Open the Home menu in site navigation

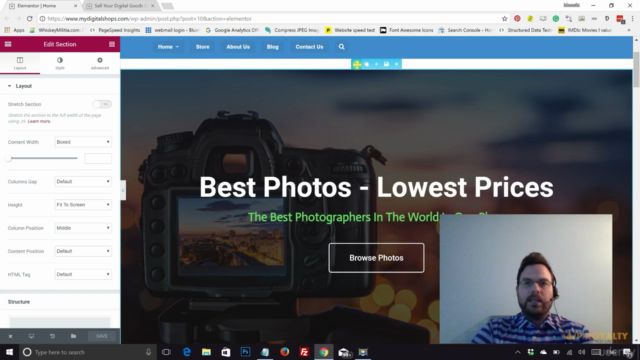point(168,47)
